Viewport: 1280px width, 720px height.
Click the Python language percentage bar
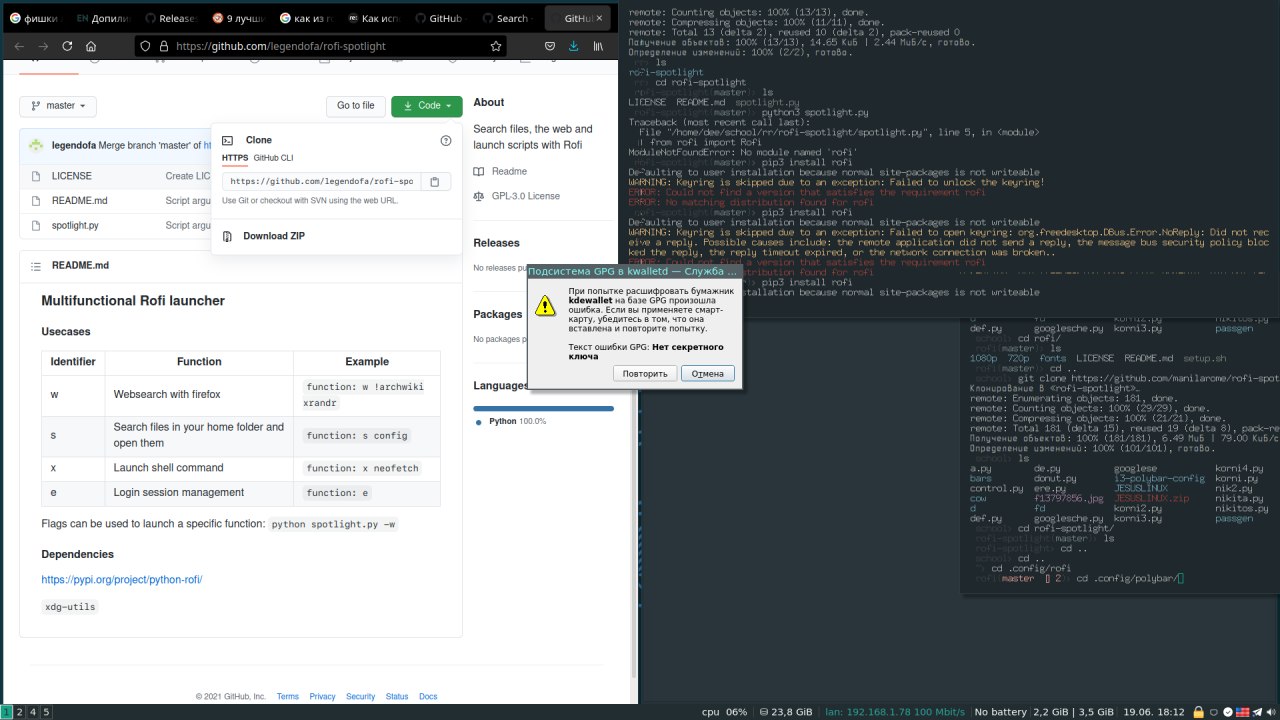[x=543, y=408]
